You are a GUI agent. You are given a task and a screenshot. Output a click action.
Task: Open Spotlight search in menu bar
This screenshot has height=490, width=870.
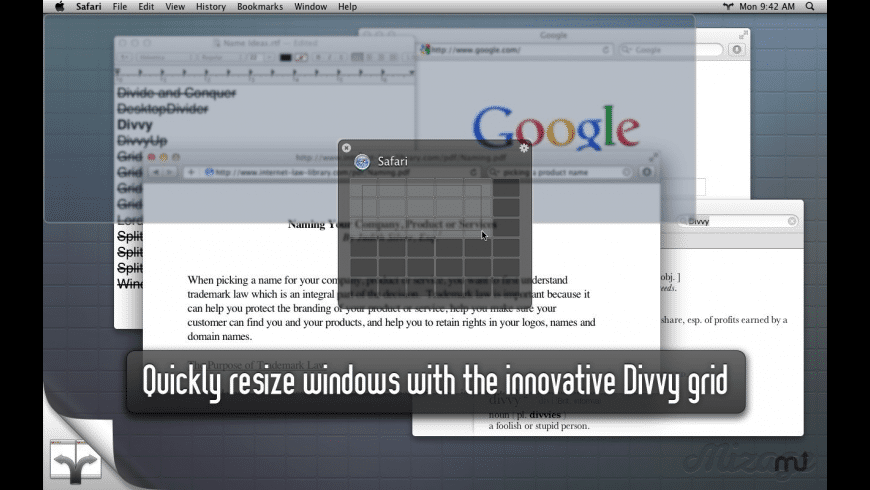pos(810,7)
